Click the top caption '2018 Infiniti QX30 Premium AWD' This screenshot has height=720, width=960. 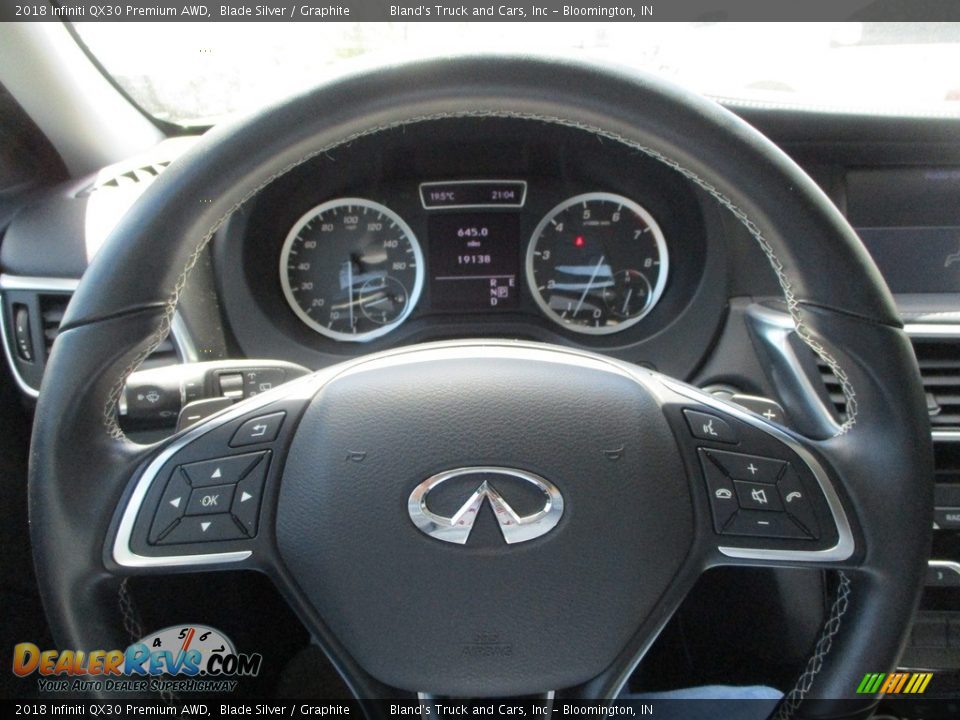pyautogui.click(x=112, y=10)
